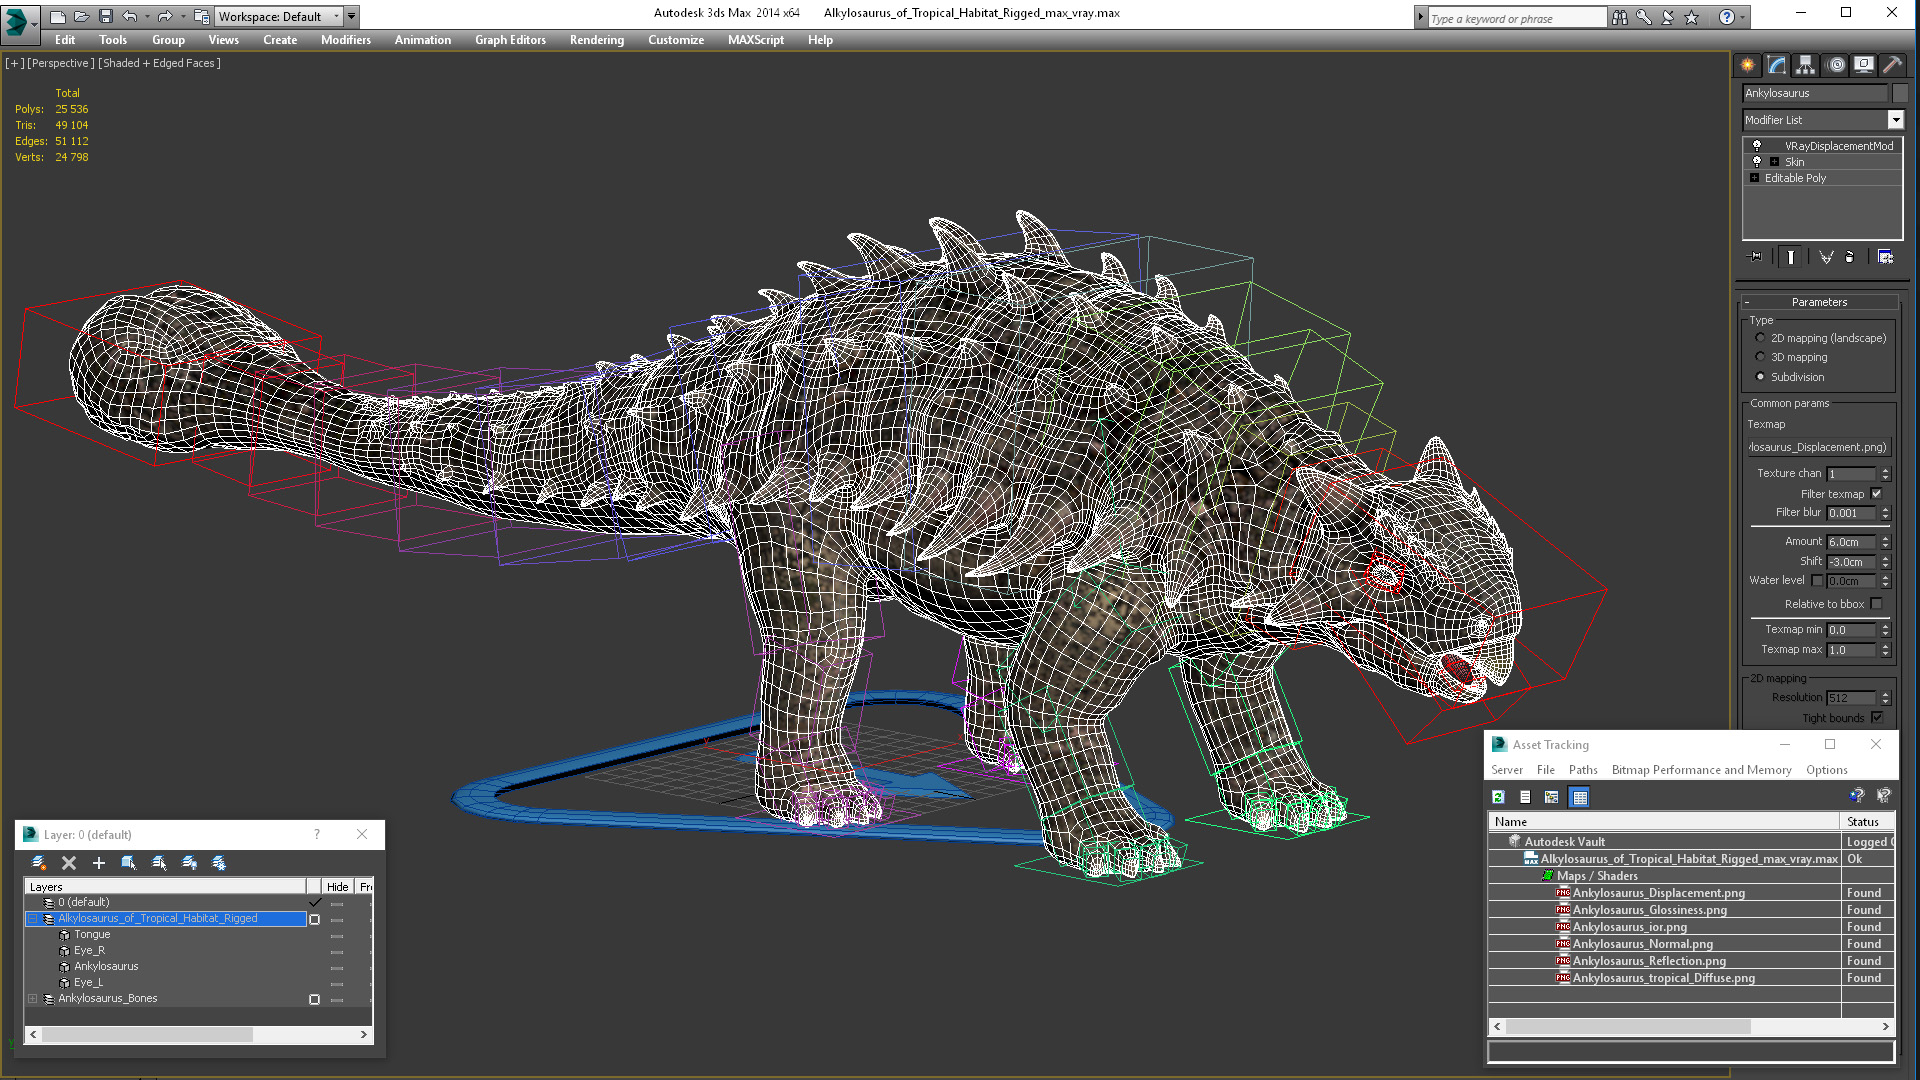
Task: Click Configure Modifier Sets icon
Action: tap(1885, 257)
